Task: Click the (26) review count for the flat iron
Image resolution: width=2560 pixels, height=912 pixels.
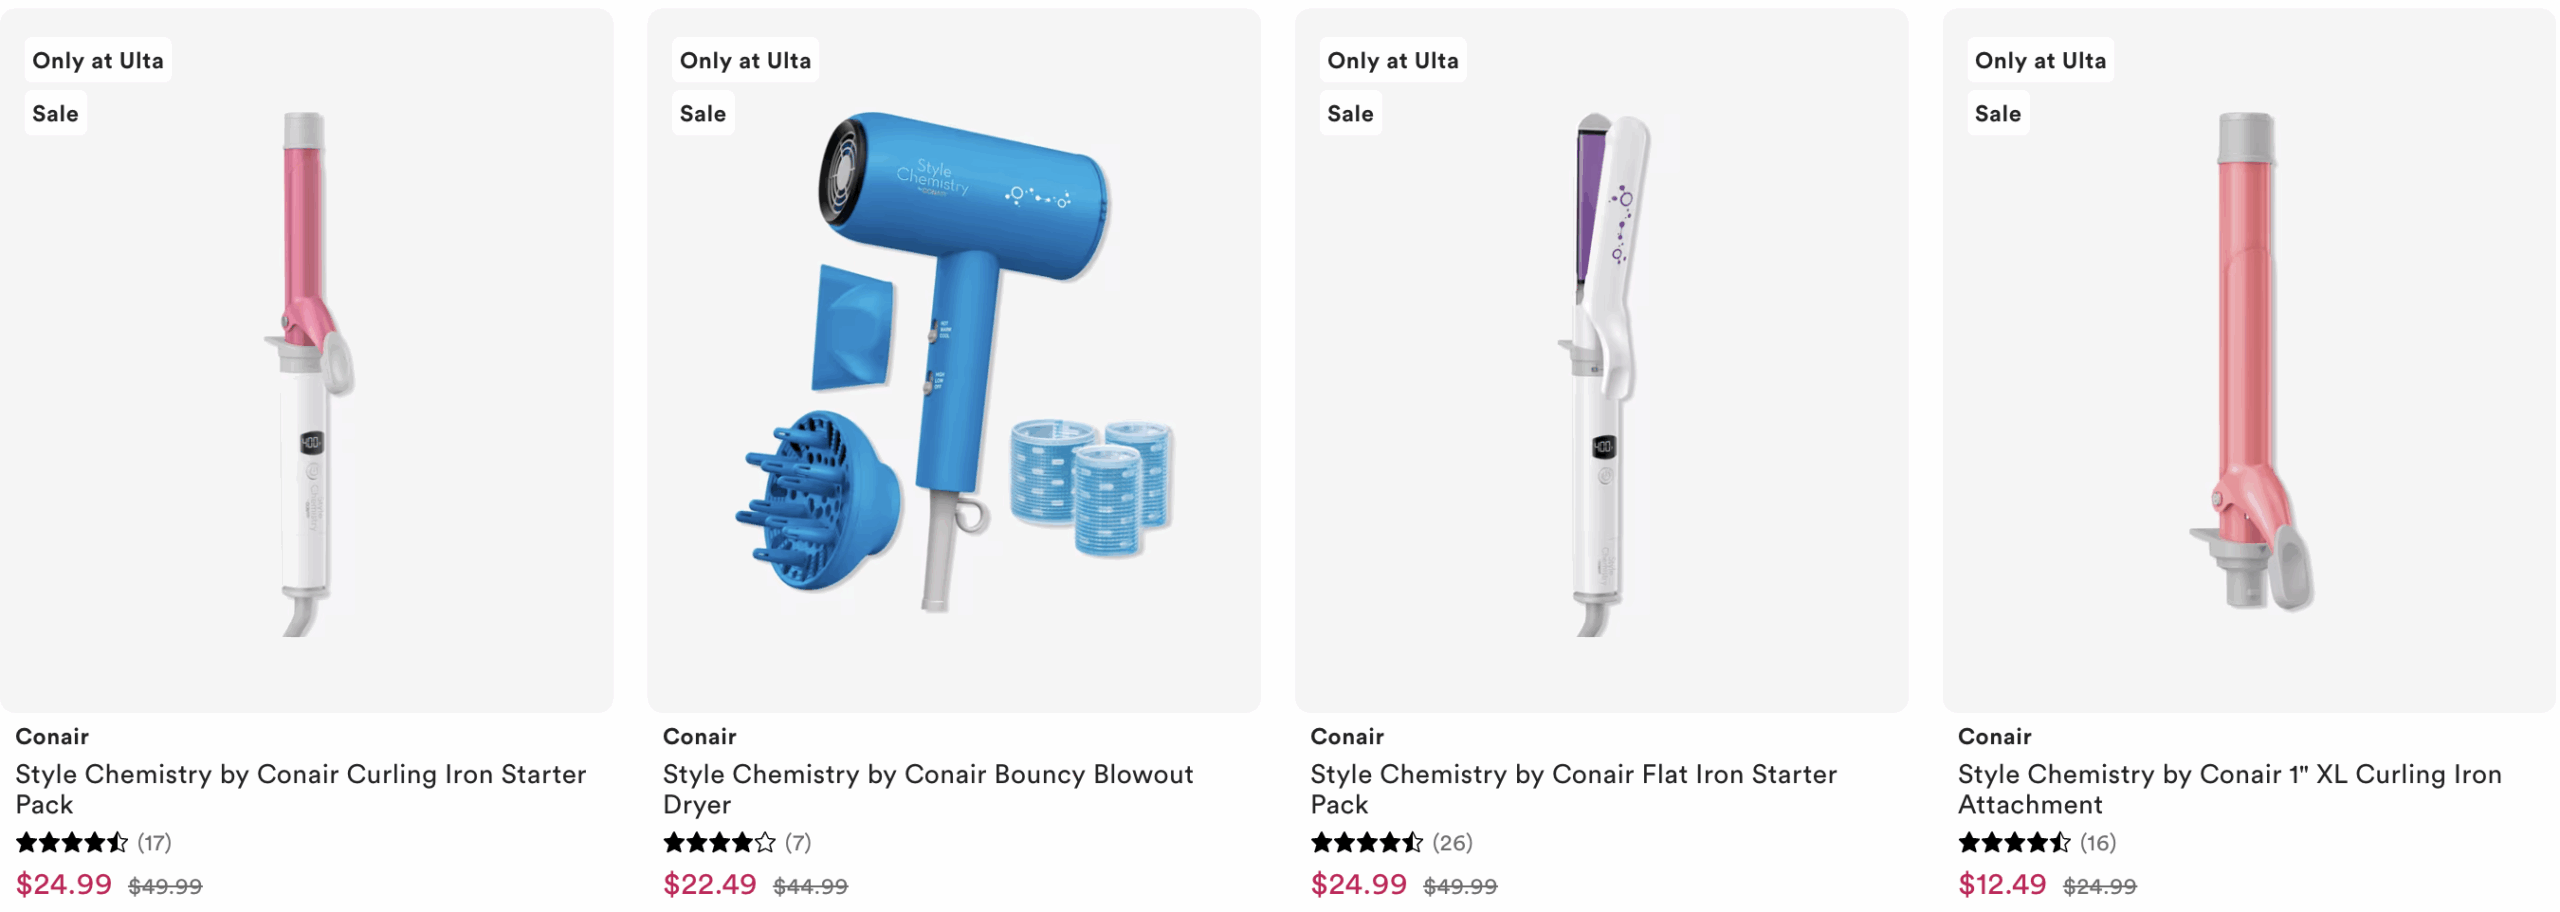Action: (x=1452, y=843)
